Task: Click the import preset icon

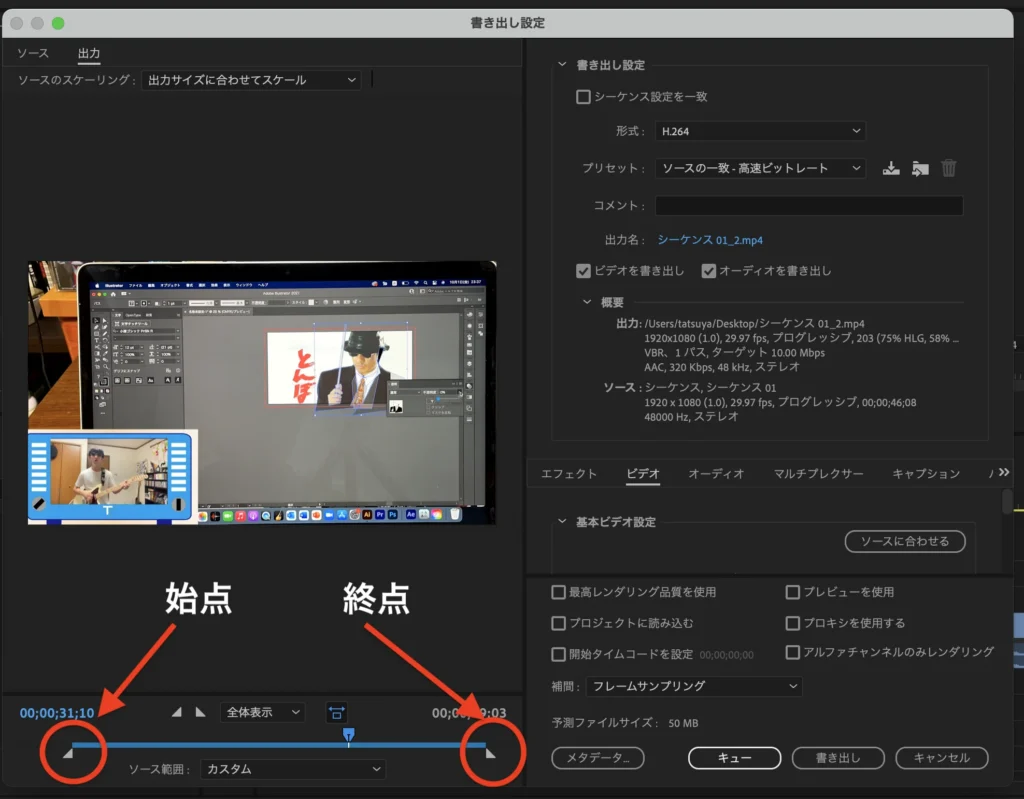Action: click(920, 169)
